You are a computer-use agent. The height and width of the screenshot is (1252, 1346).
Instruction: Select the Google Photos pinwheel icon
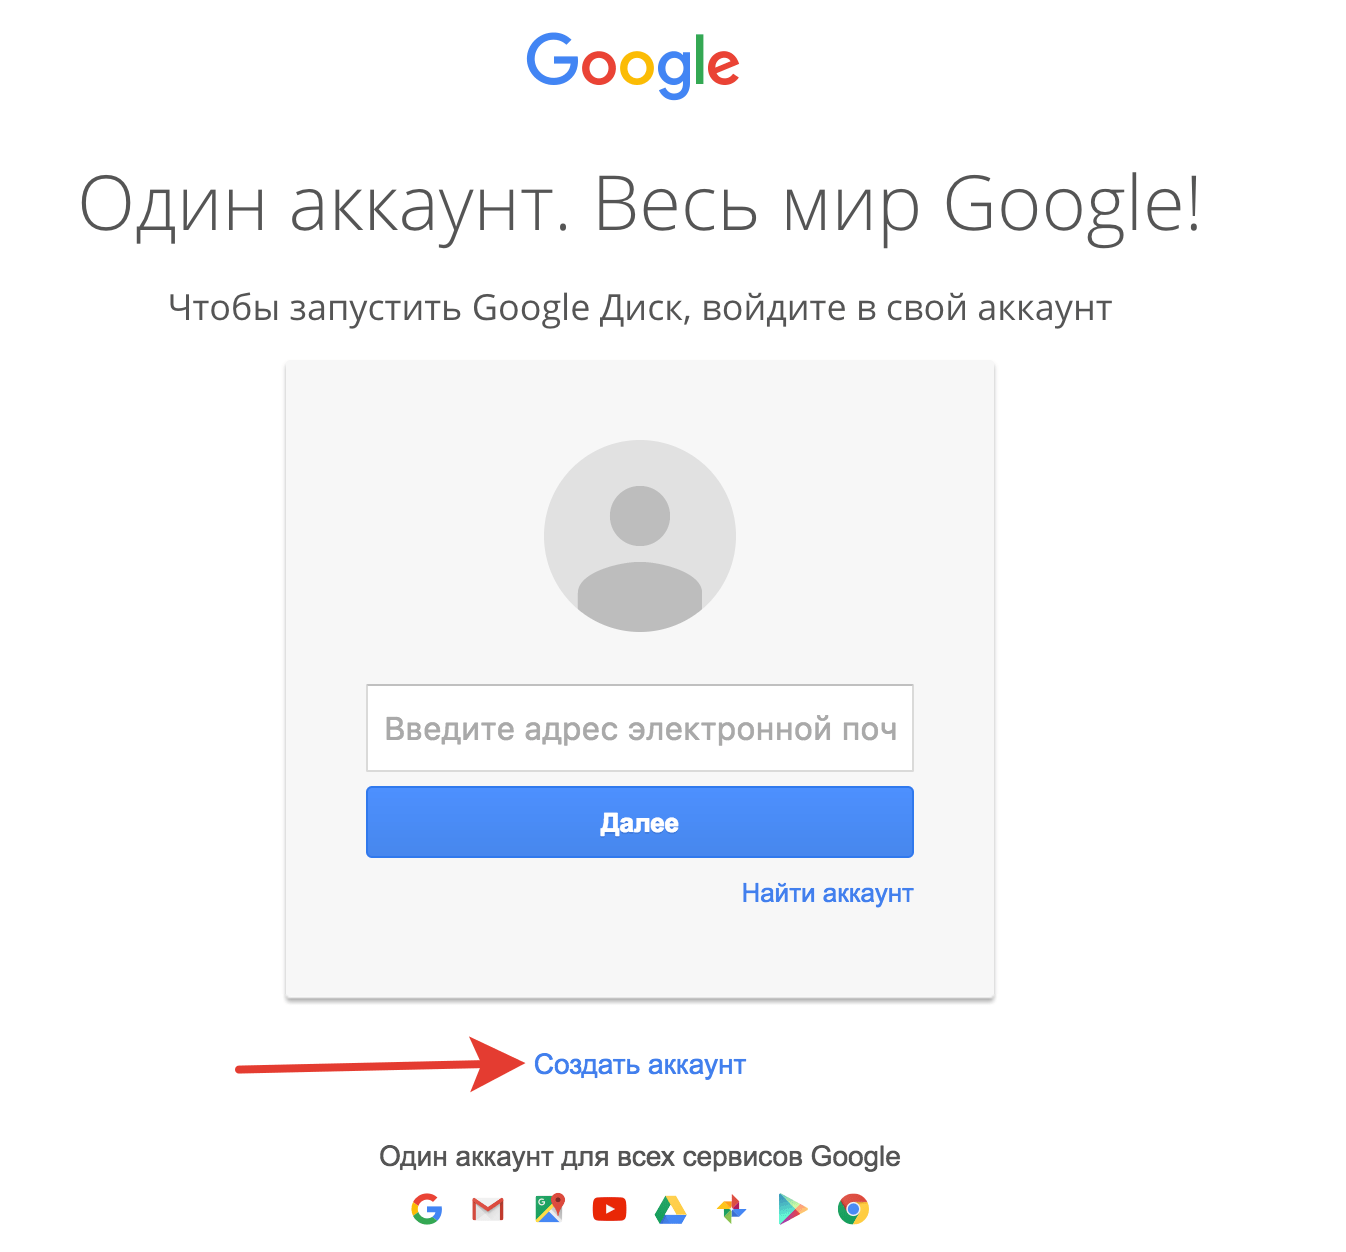(732, 1209)
